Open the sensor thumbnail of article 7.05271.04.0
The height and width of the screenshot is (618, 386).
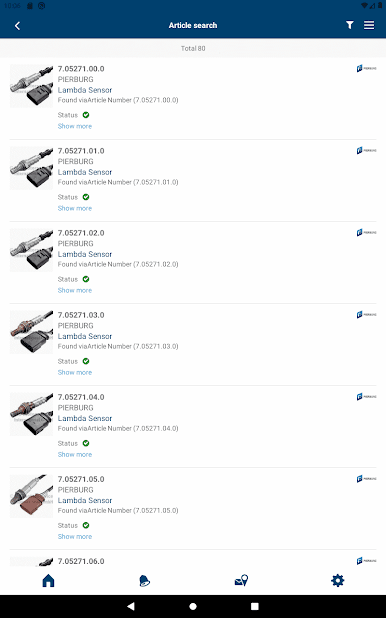(x=32, y=414)
